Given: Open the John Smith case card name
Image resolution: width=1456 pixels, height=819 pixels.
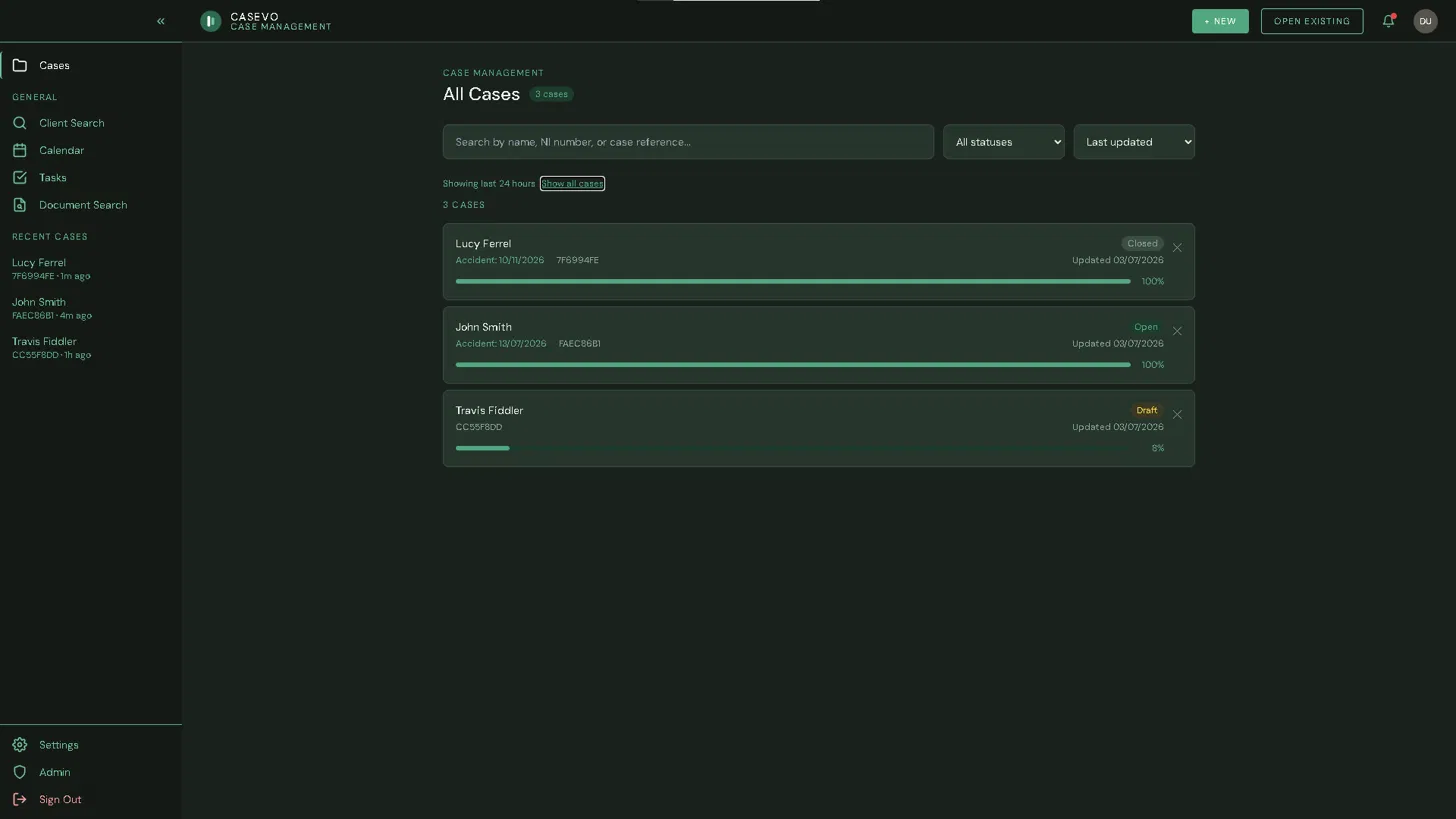Looking at the screenshot, I should coord(483,327).
